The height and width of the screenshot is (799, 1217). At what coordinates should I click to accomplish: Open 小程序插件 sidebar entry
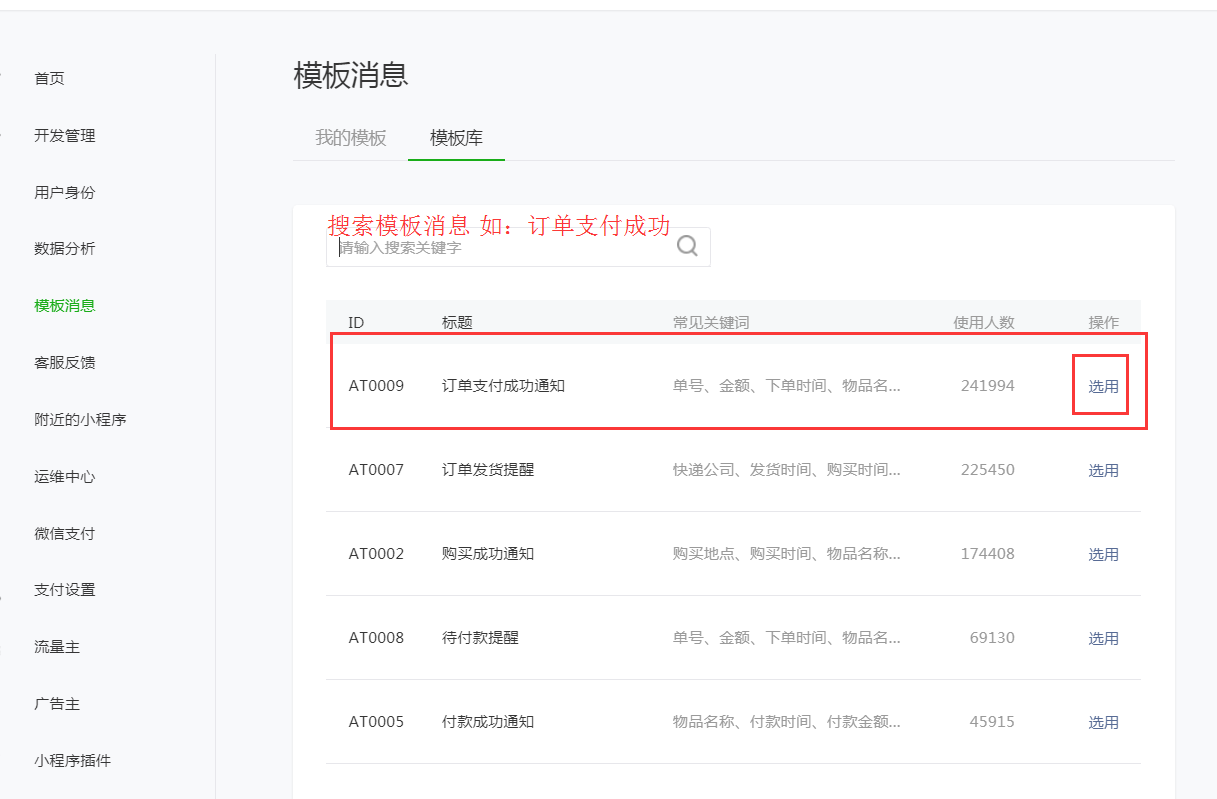72,760
